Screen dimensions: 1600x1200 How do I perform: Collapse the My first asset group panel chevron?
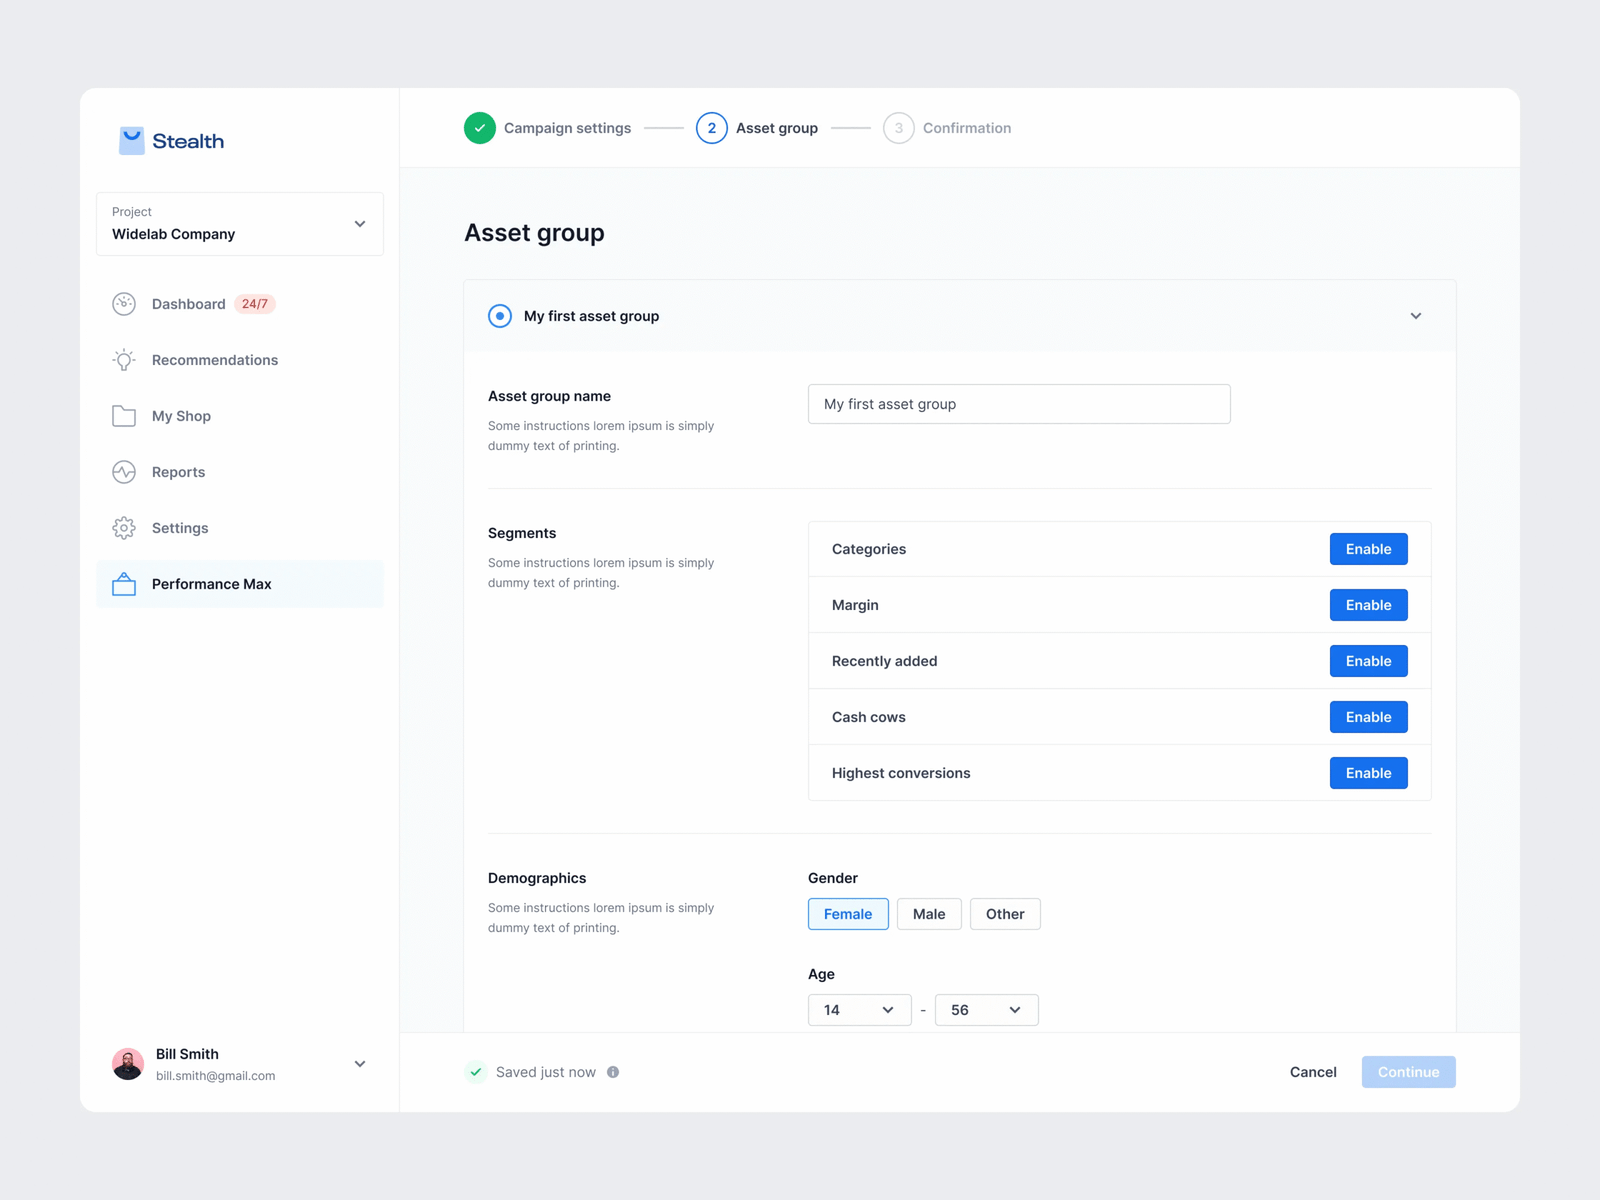pos(1416,316)
